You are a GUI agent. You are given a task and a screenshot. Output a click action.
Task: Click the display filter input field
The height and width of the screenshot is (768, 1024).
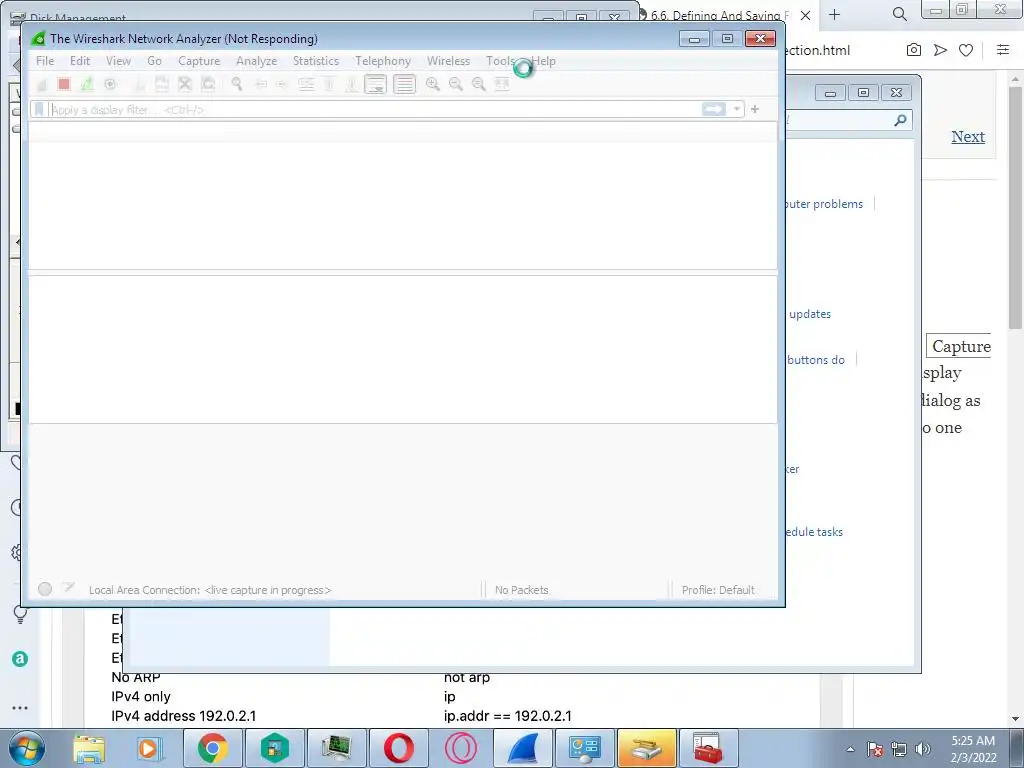[376, 109]
